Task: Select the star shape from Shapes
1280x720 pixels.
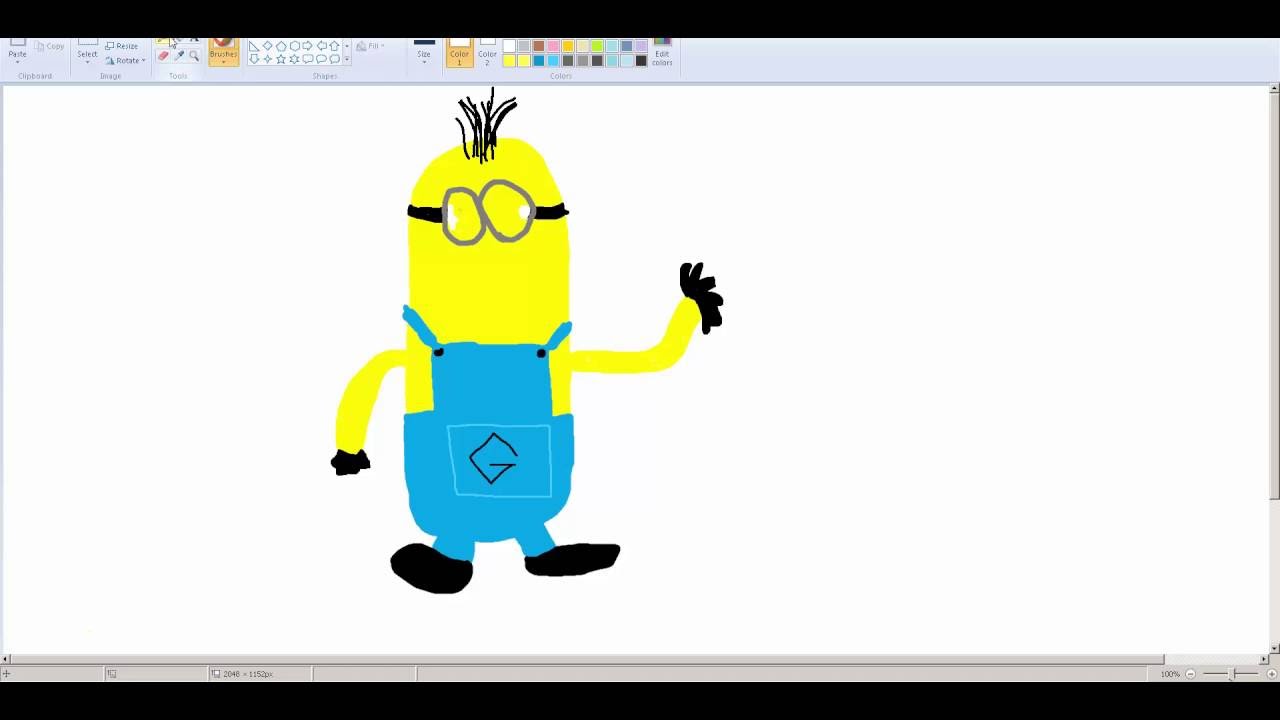Action: (x=281, y=59)
